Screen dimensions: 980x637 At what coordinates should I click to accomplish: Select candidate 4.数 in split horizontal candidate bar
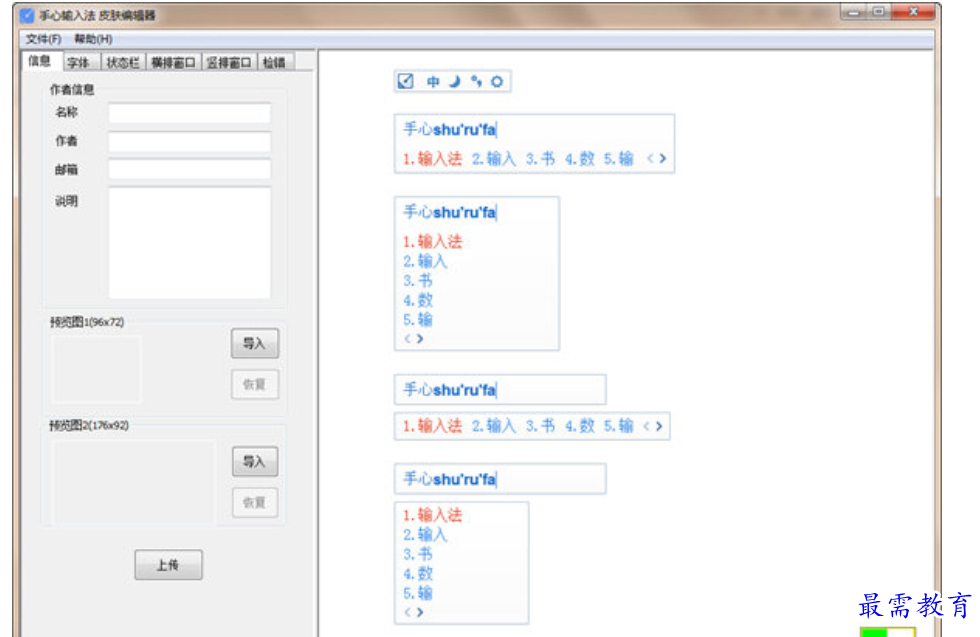pyautogui.click(x=579, y=426)
